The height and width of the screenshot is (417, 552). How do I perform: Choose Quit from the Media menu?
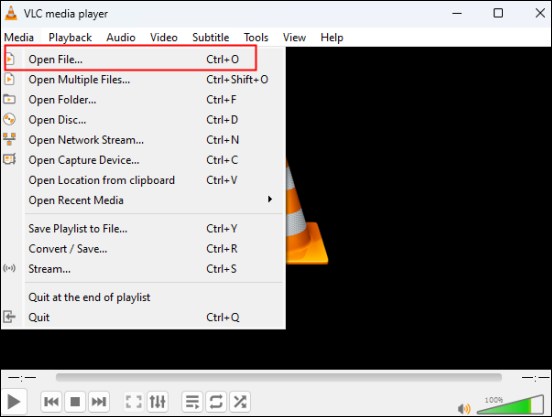(x=143, y=317)
